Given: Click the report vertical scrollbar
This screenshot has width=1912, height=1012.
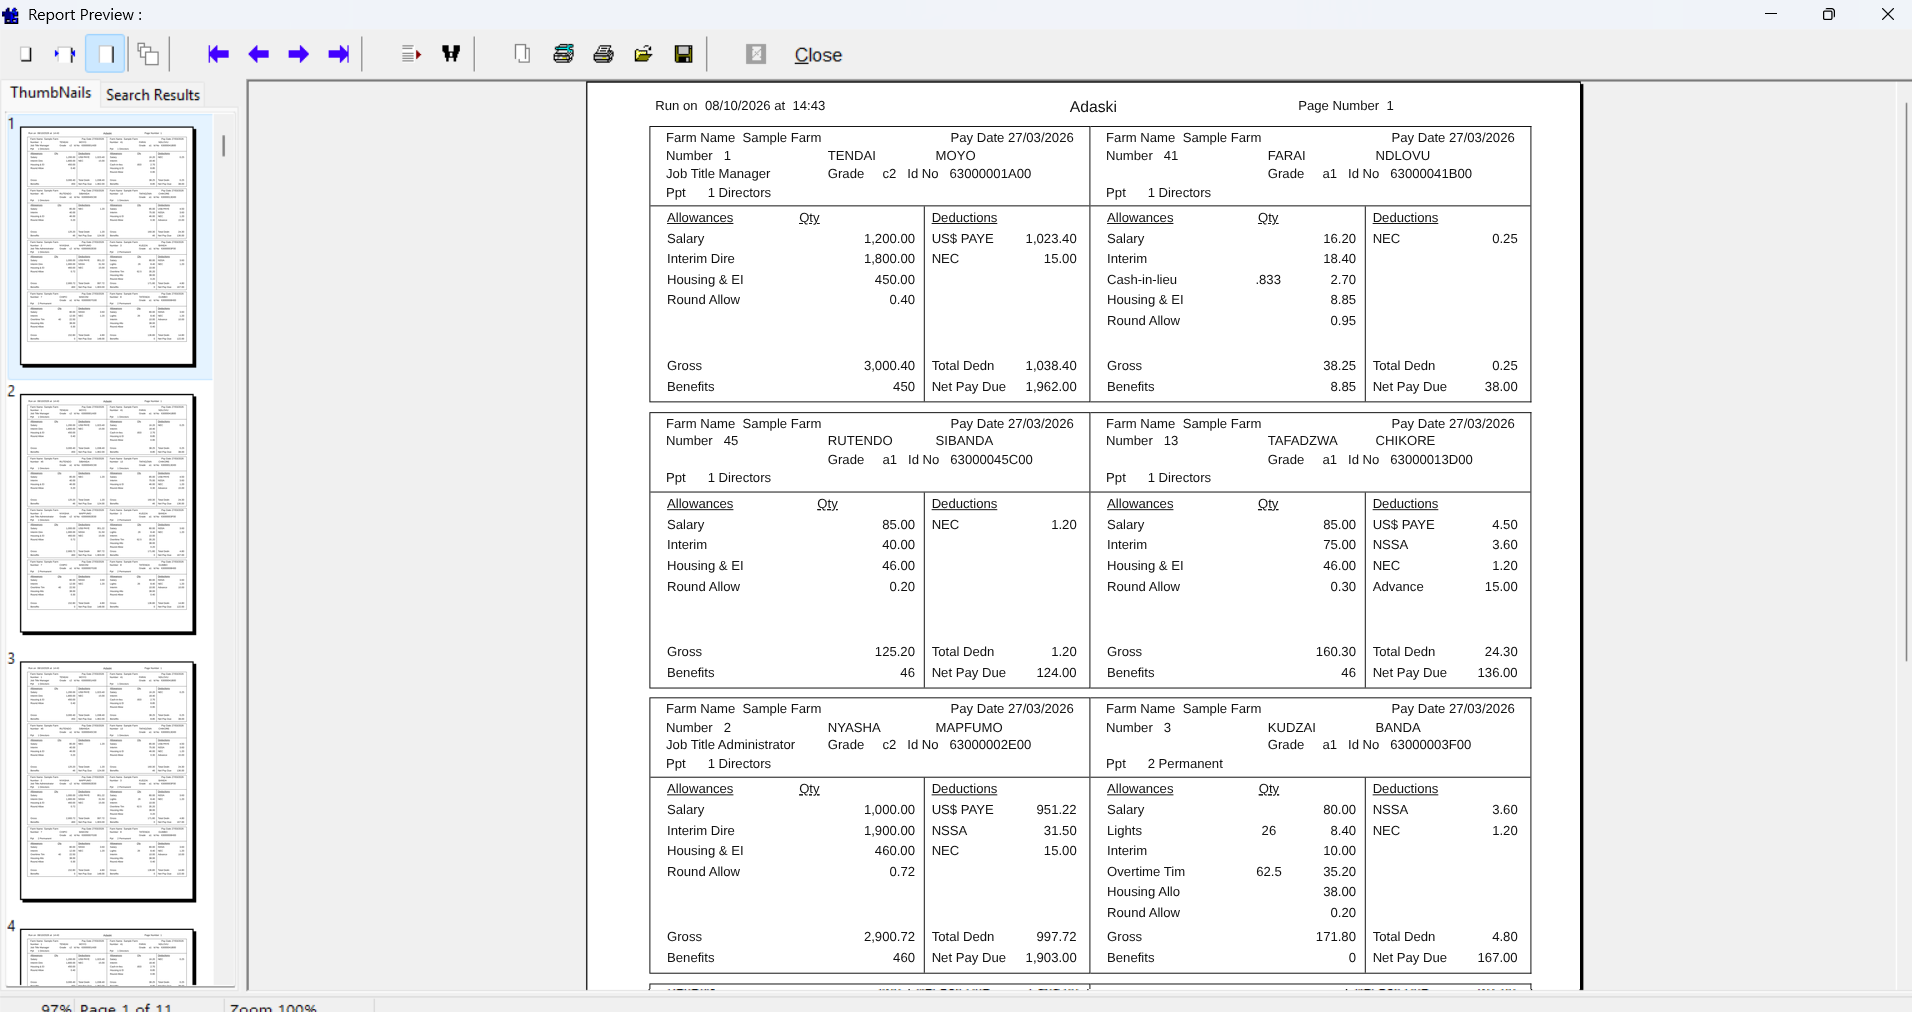Looking at the screenshot, I should click(x=1906, y=380).
